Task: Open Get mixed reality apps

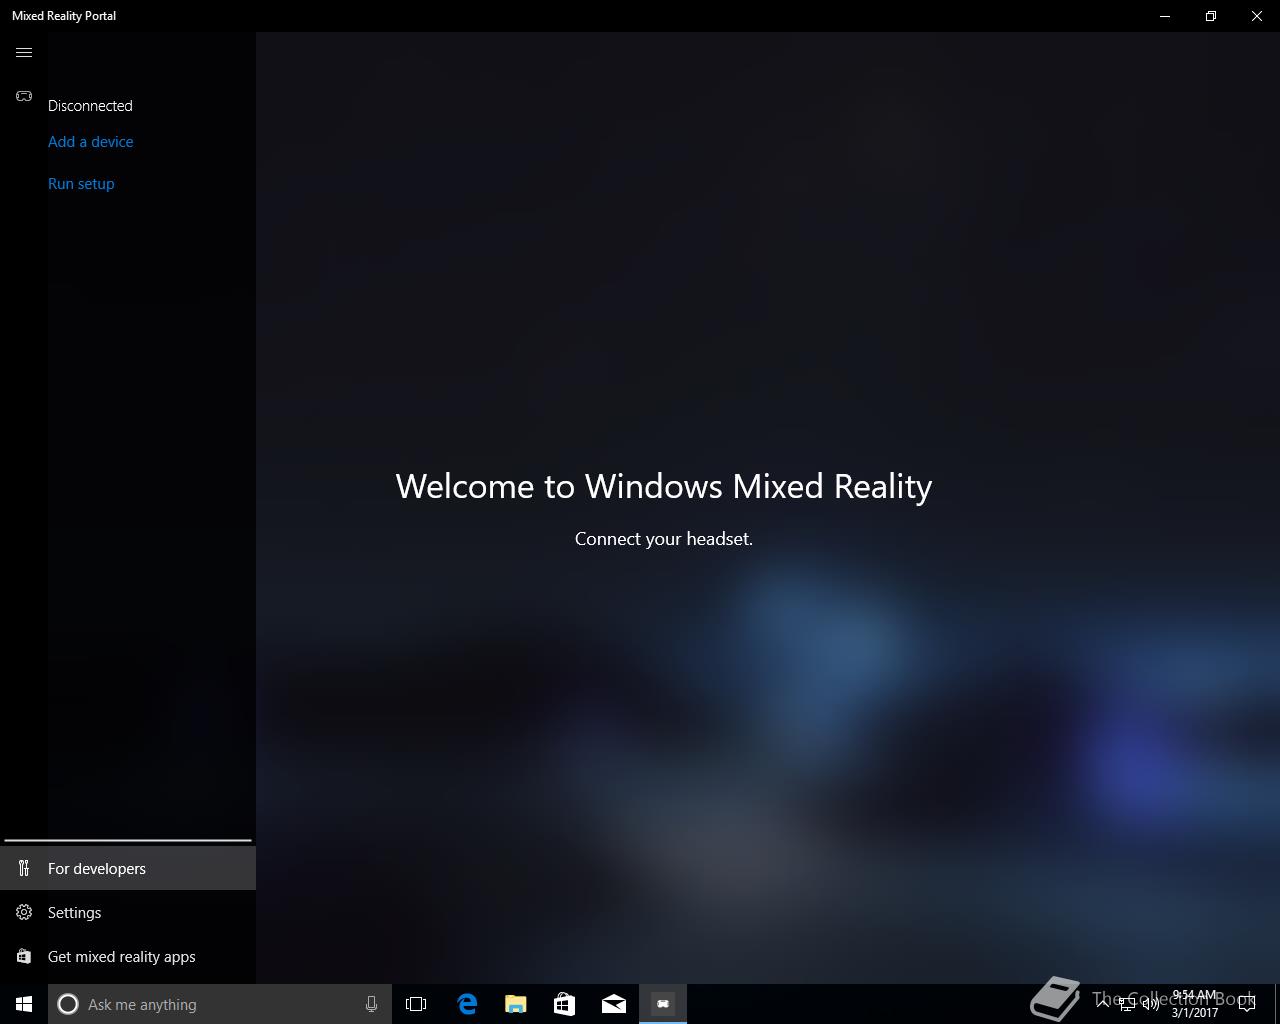Action: (x=128, y=956)
